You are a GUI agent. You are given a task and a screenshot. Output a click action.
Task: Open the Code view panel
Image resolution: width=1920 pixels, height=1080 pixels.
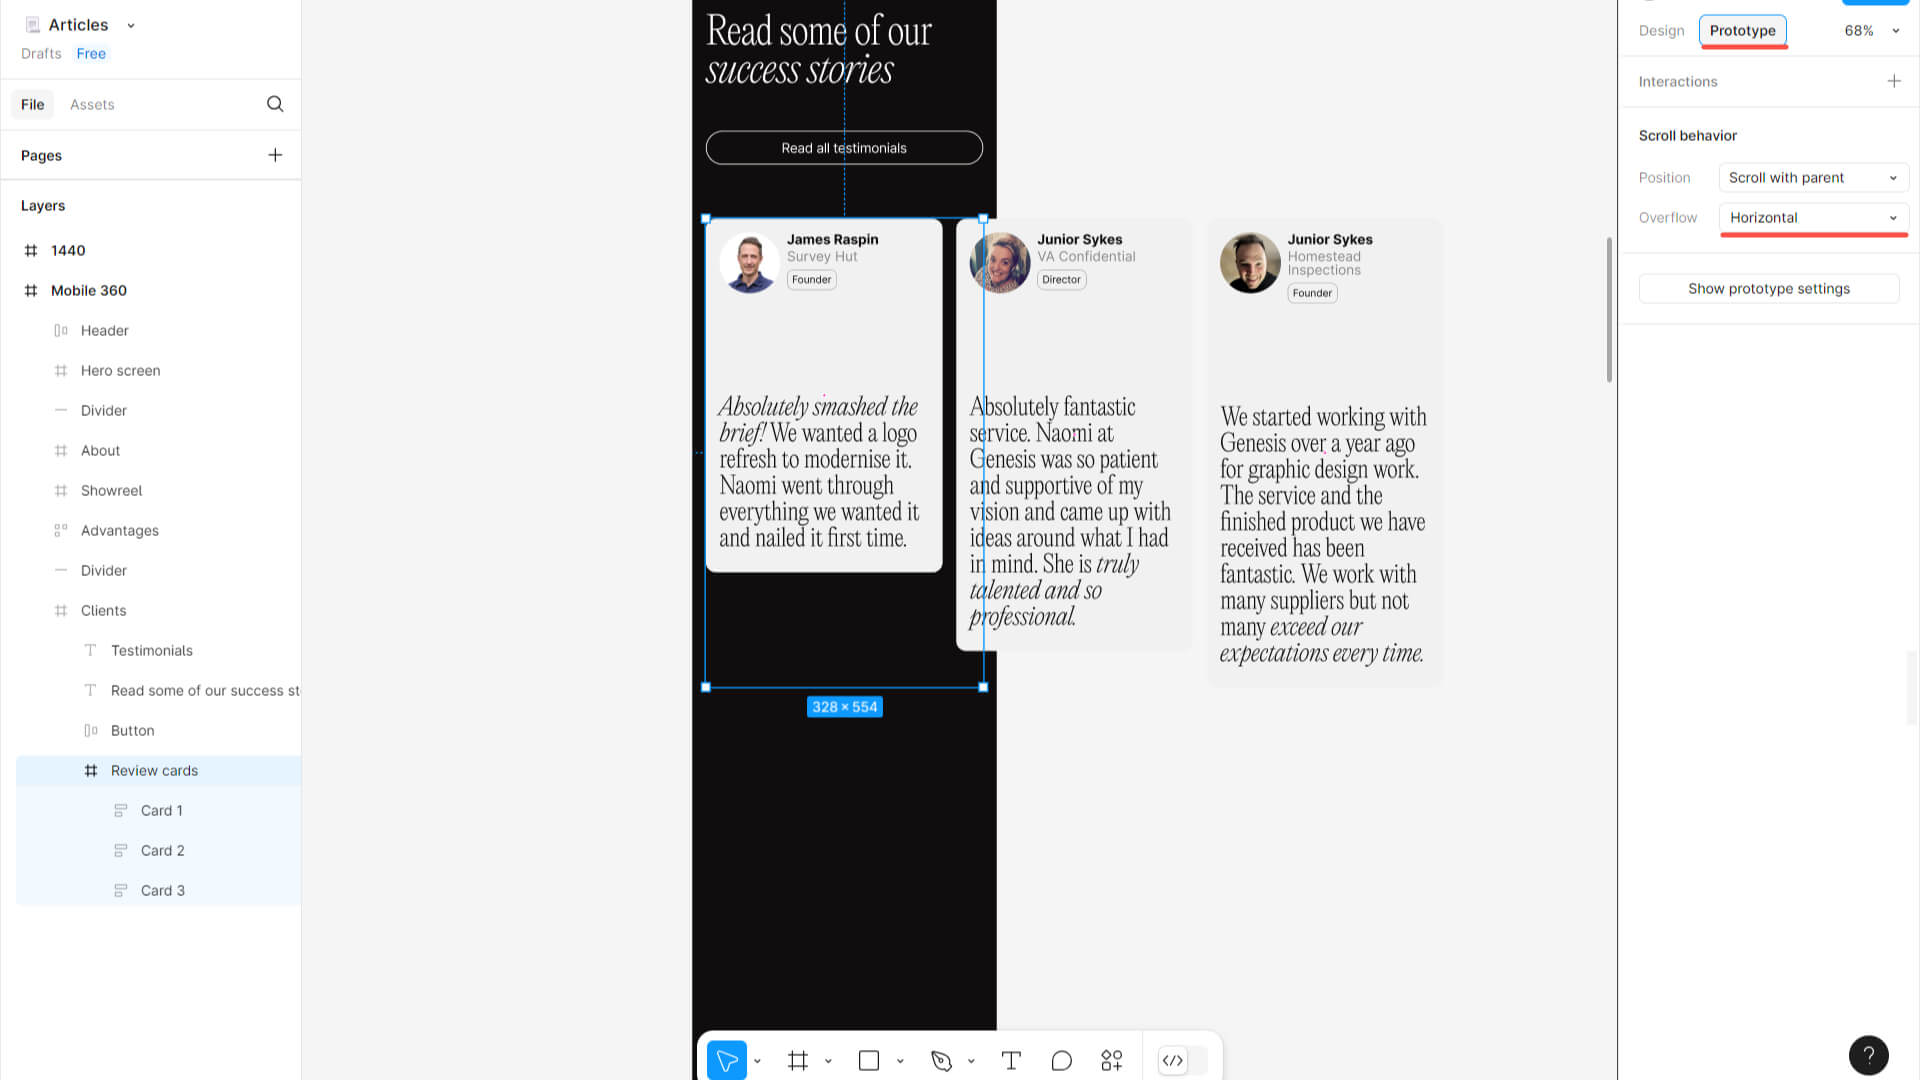click(1174, 1060)
